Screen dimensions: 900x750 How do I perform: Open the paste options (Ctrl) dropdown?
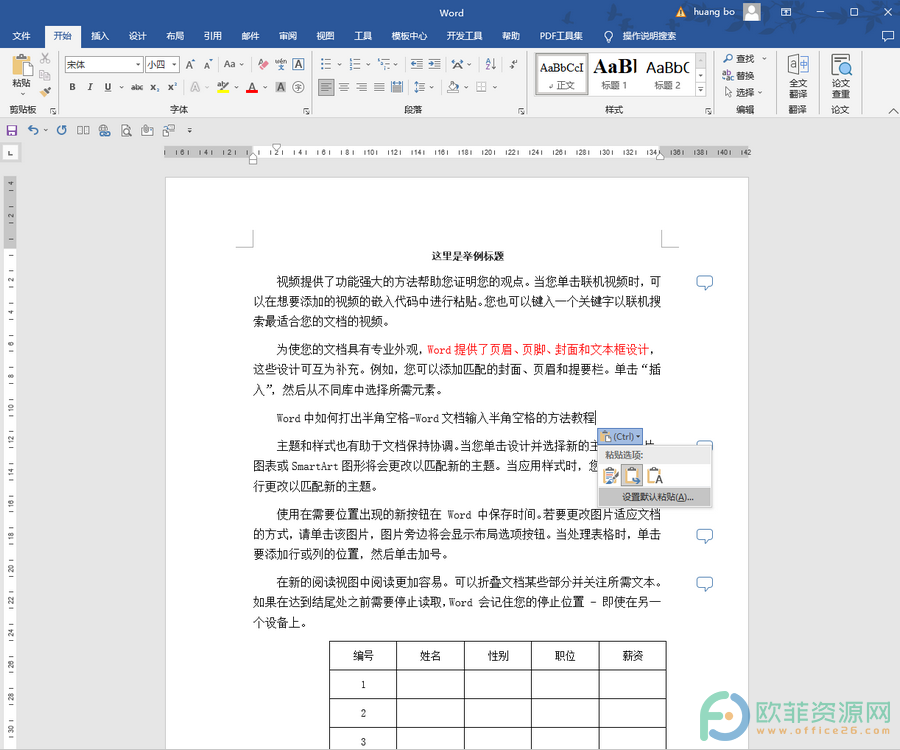coord(620,437)
